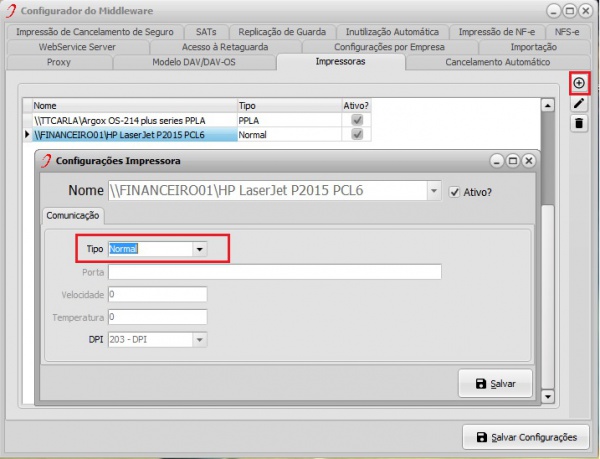Click the printer list scrollbar down arrow
The width and height of the screenshot is (600, 459).
click(x=547, y=397)
